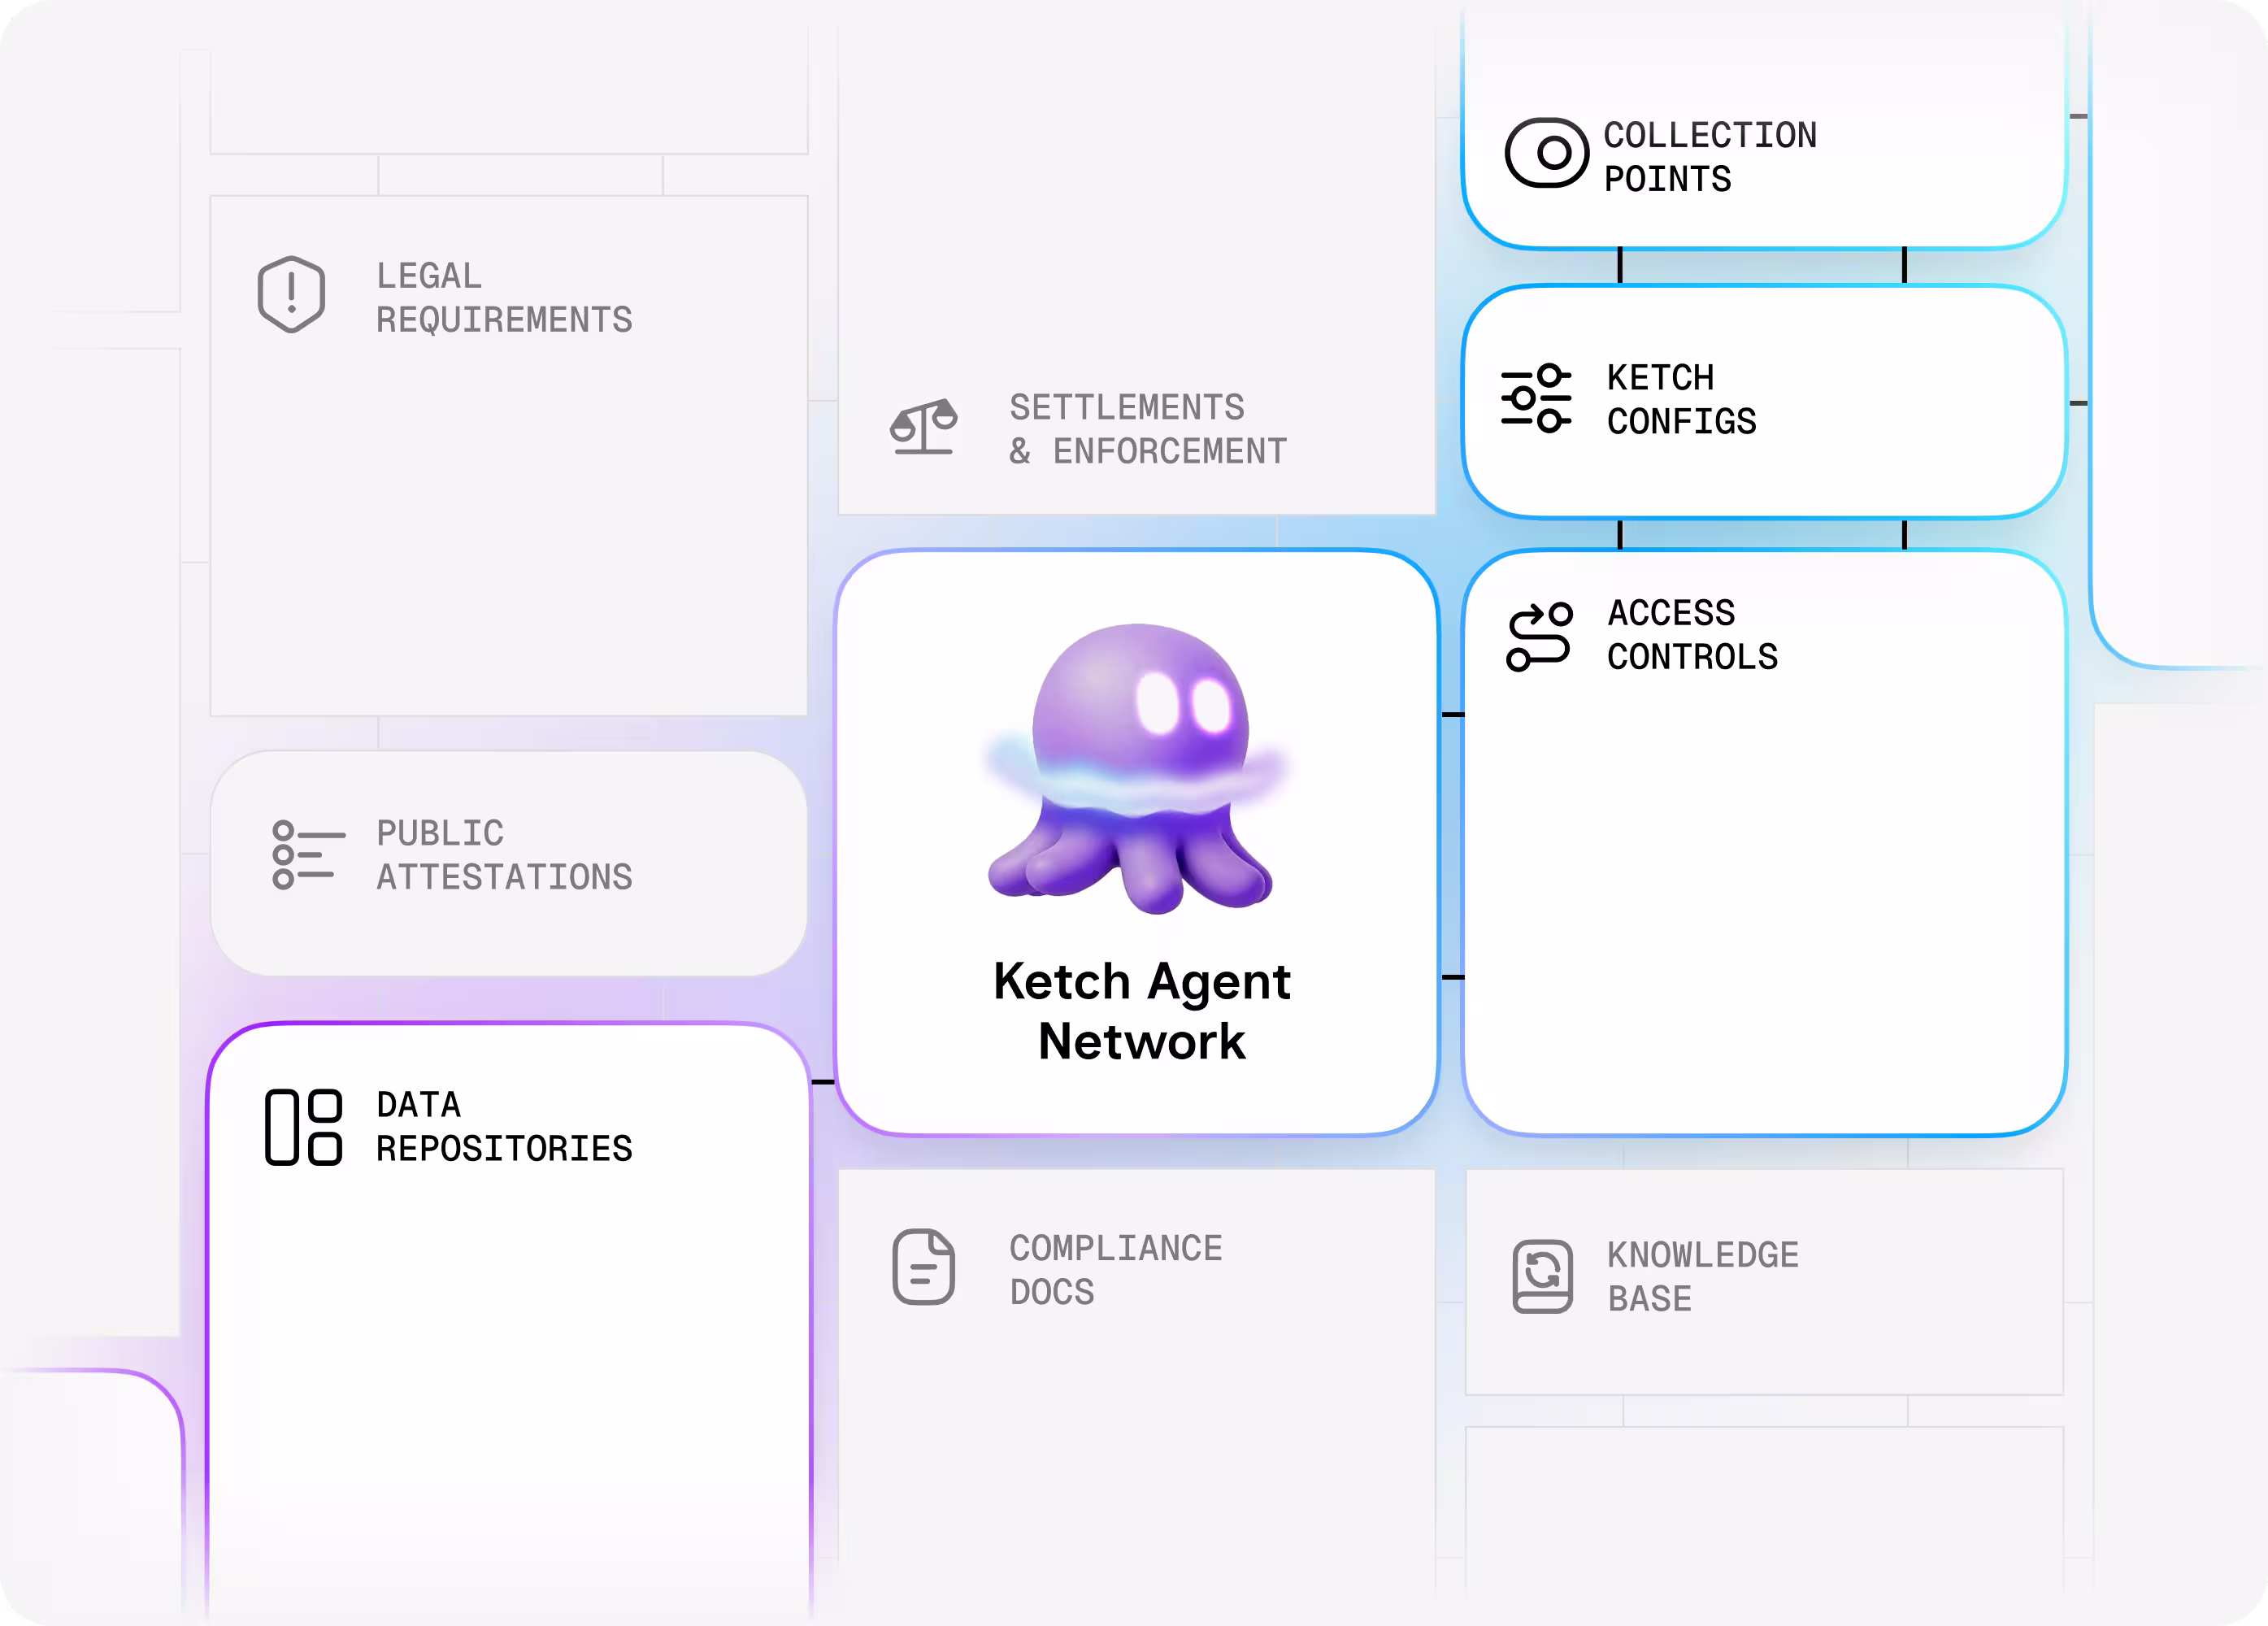2268x1626 pixels.
Task: Click the Ketch Configs sliders icon
Action: pos(1536,398)
